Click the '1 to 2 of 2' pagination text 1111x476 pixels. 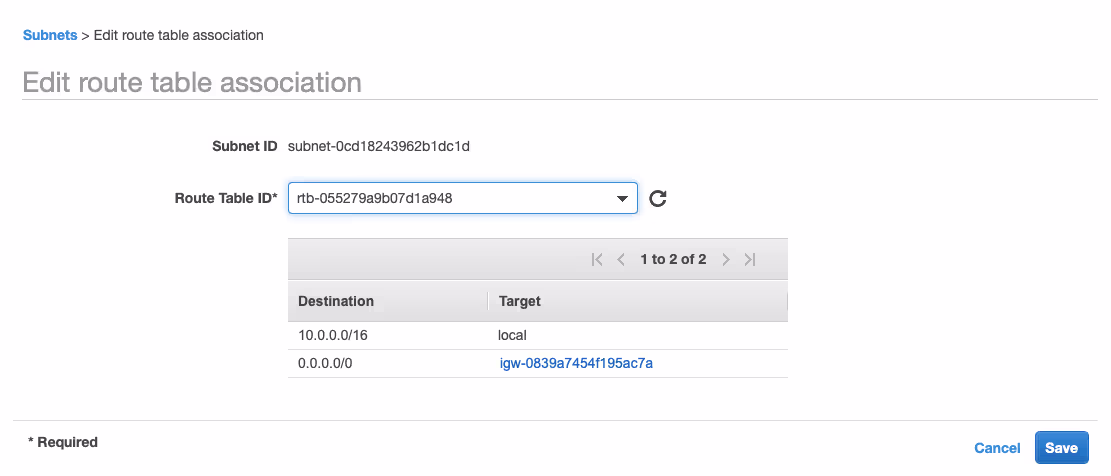coord(673,259)
